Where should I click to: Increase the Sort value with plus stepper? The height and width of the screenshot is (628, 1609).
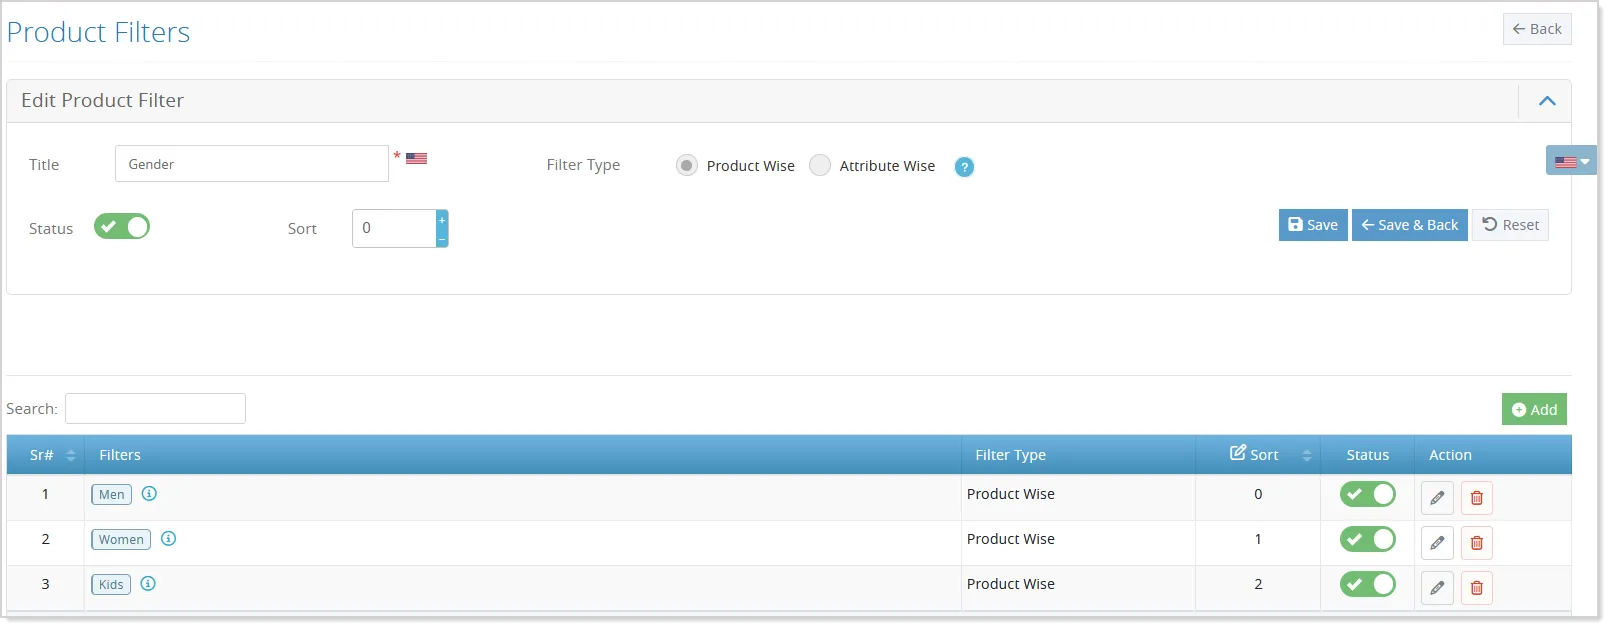[x=442, y=219]
